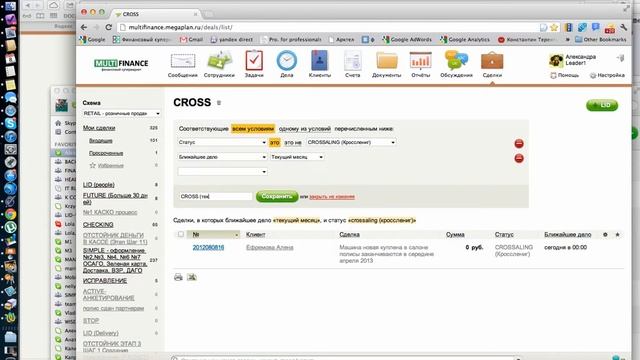Select the 'это не' condition operator
This screenshot has height=360, width=640.
click(x=293, y=142)
